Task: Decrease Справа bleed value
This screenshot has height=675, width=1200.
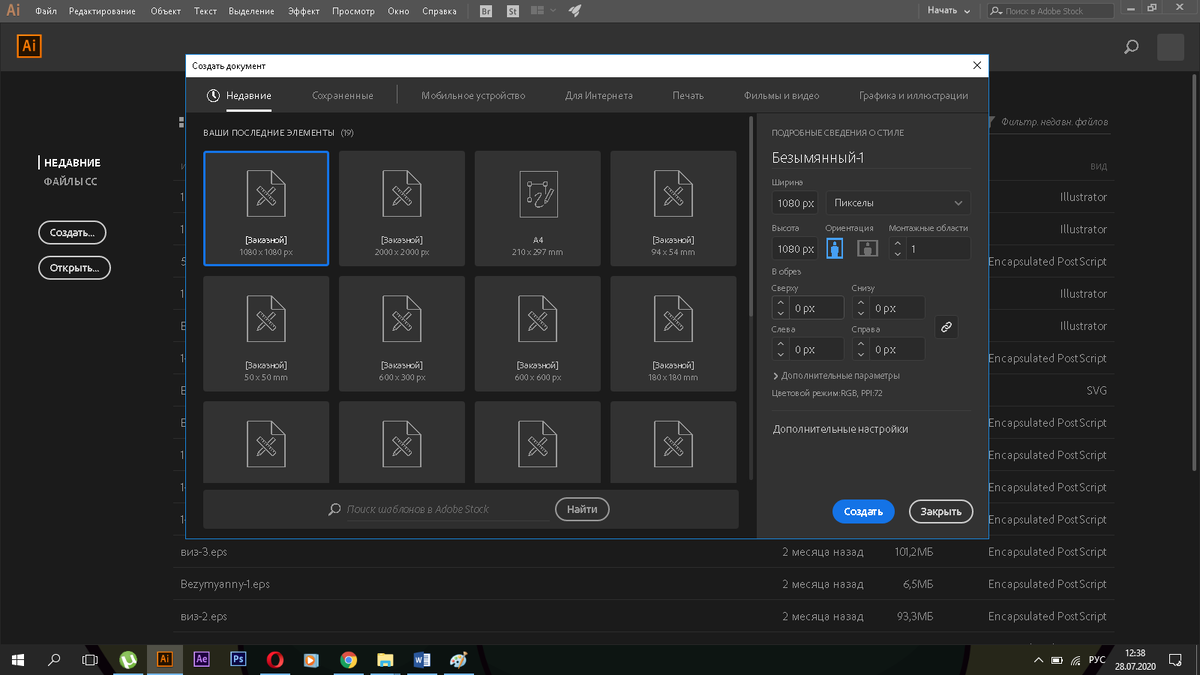Action: point(861,355)
